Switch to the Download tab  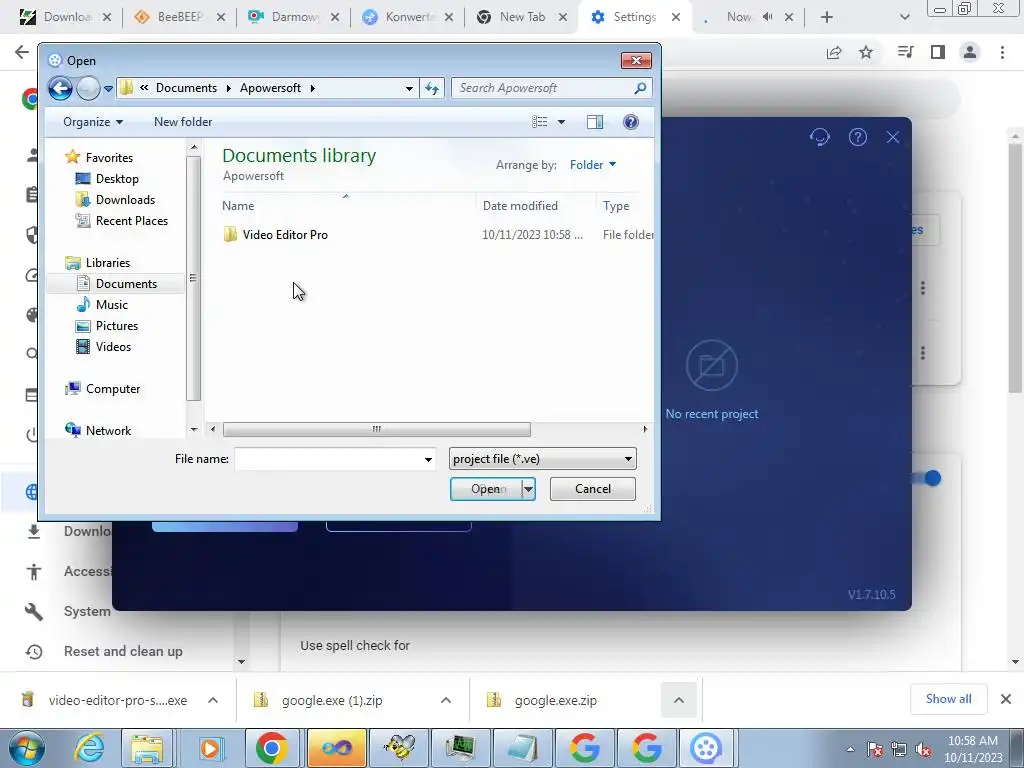(x=65, y=17)
